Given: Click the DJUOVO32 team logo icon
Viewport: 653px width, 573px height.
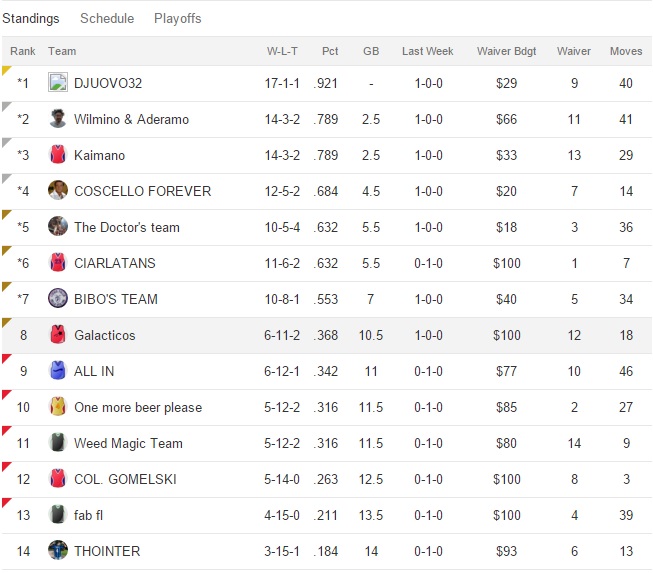Looking at the screenshot, I should 57,83.
